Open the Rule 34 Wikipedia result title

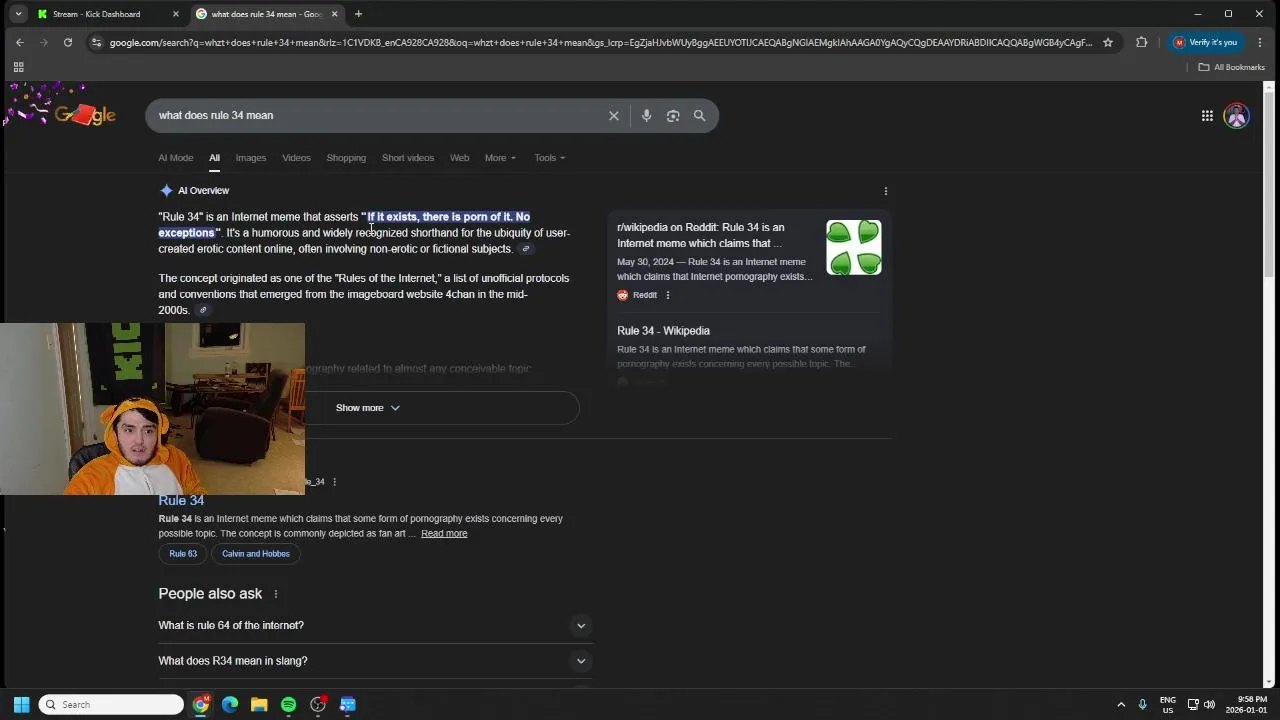pos(181,501)
